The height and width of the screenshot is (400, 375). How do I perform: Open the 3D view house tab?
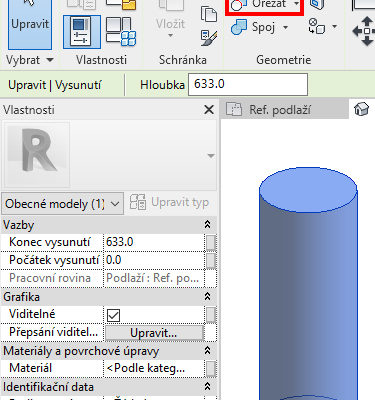point(362,109)
